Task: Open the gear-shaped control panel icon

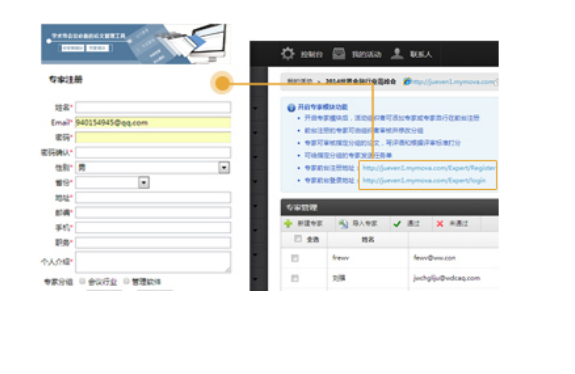Action: pyautogui.click(x=288, y=54)
